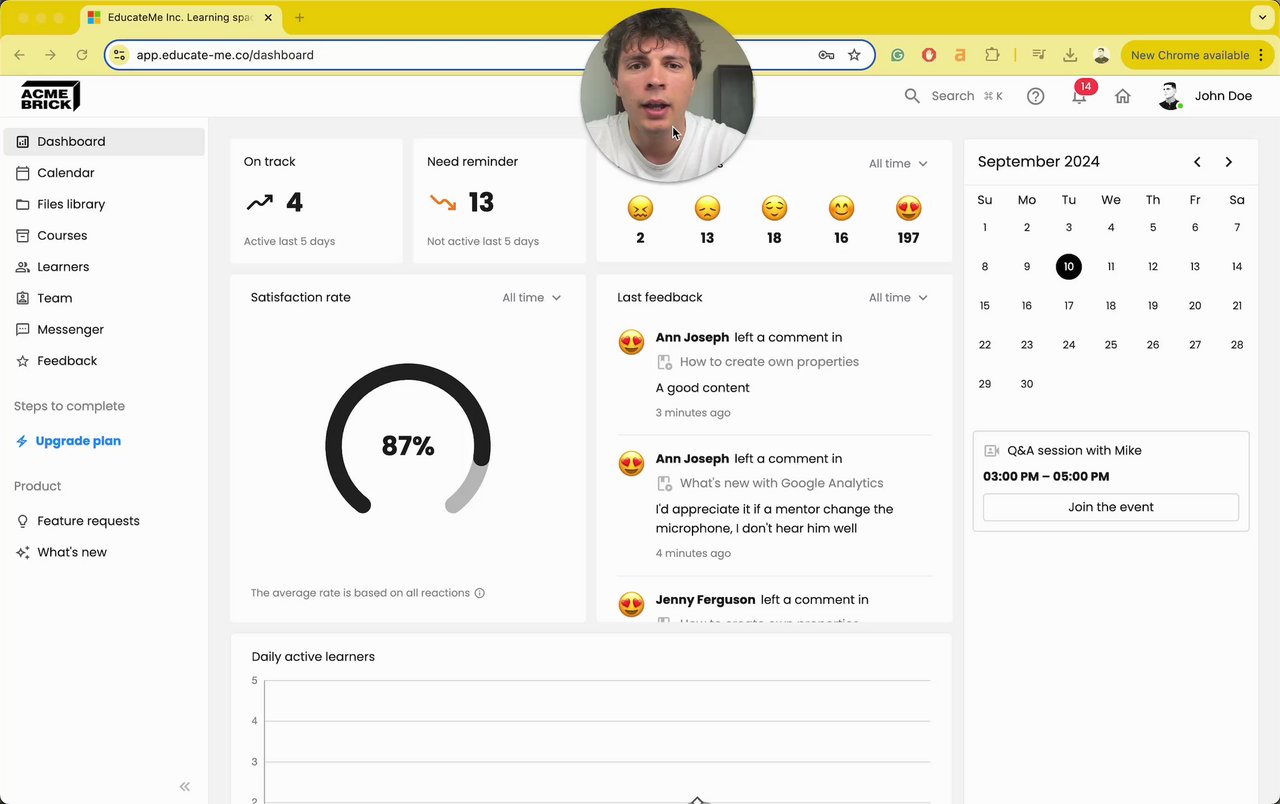This screenshot has width=1280, height=804.
Task: Bookmark this page with star icon
Action: (x=854, y=55)
